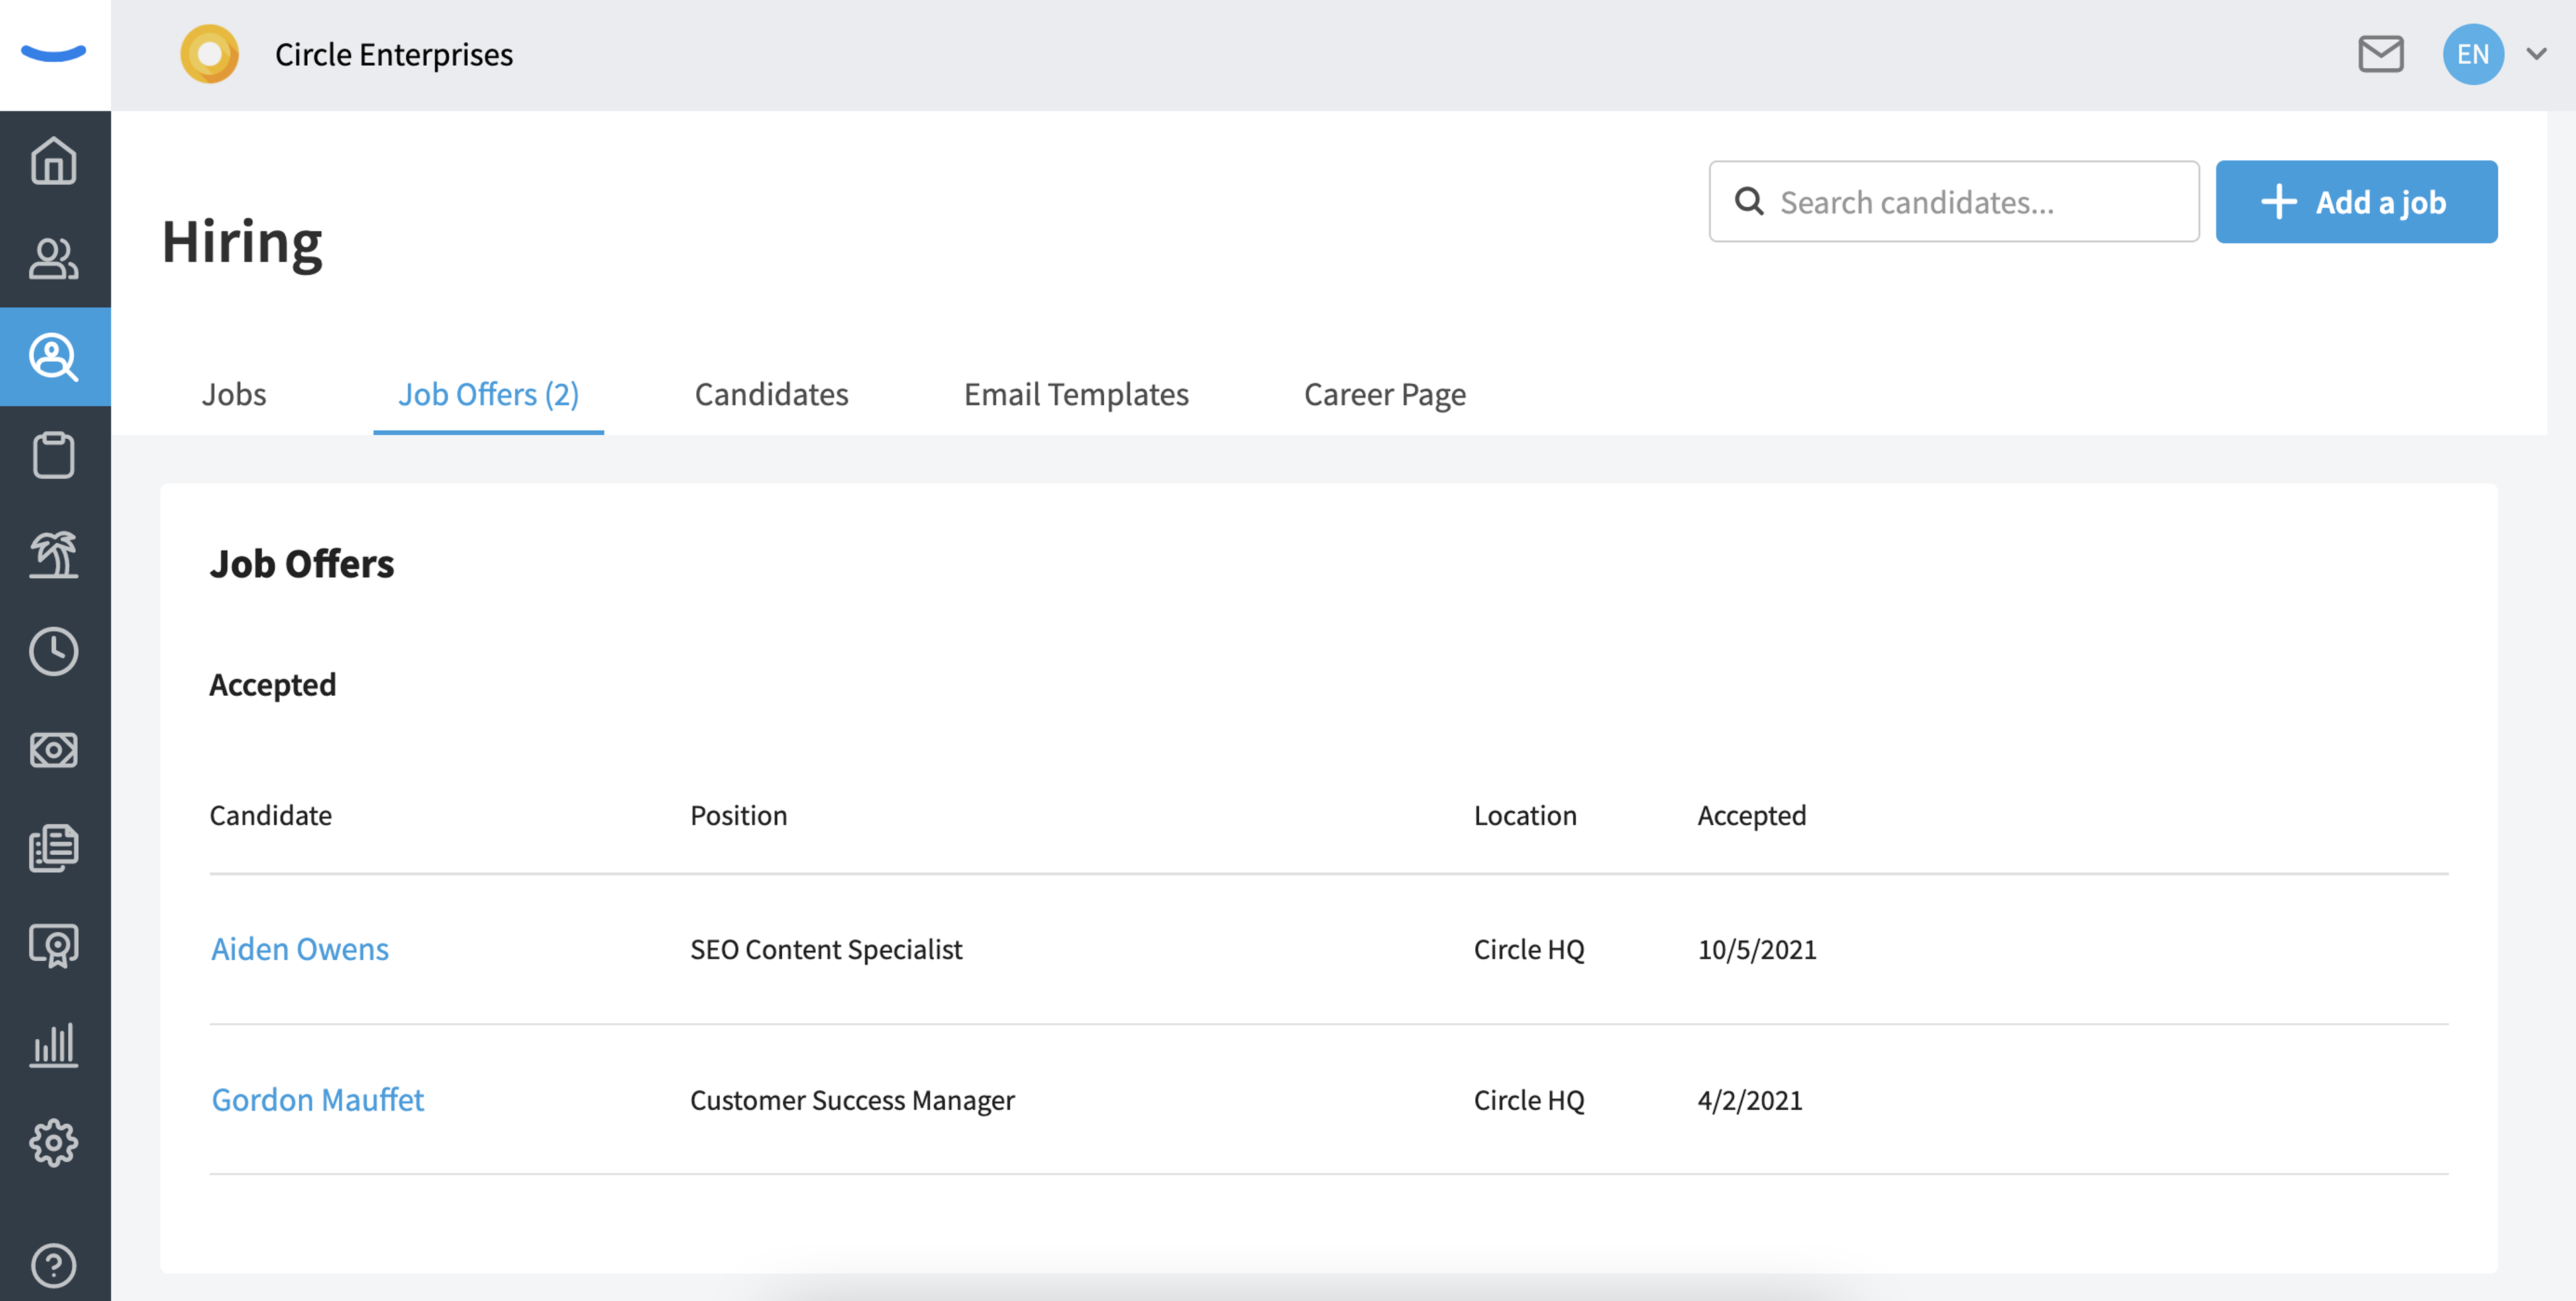
Task: Click the Accepted column header
Action: [x=1752, y=815]
